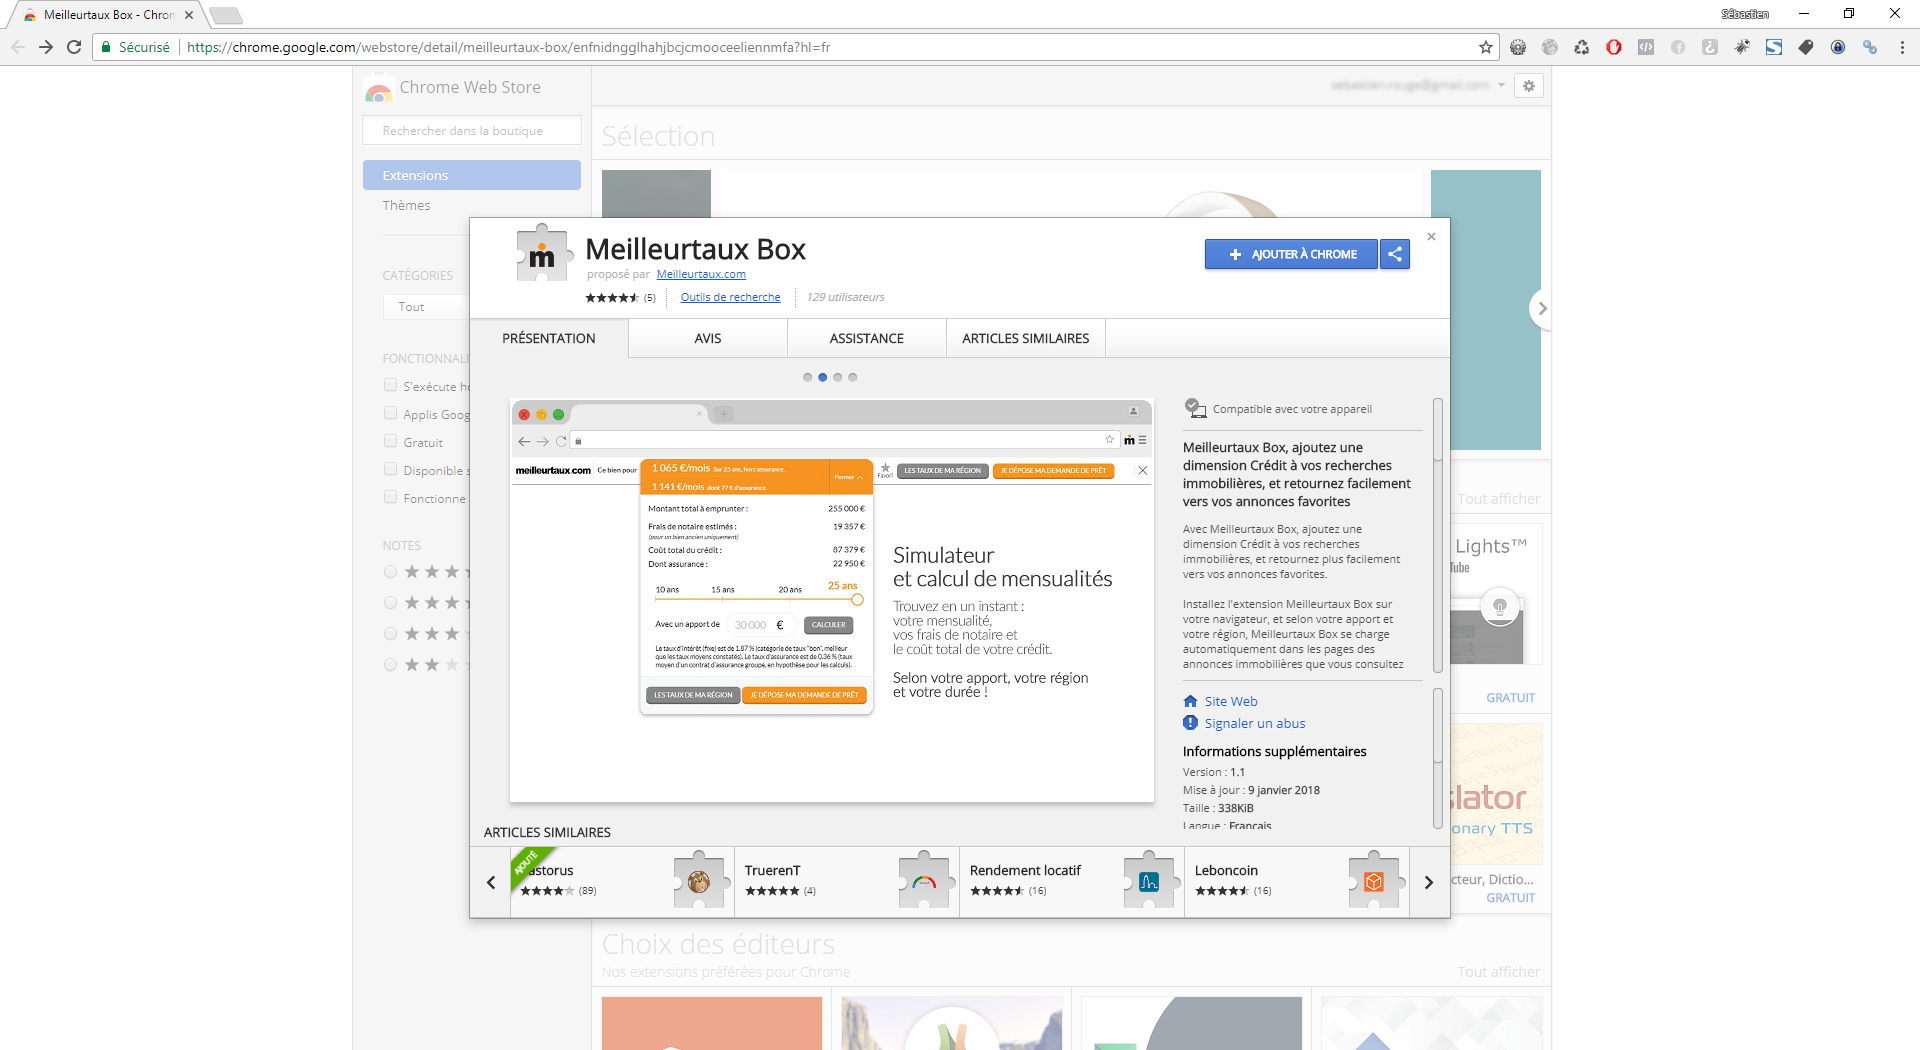Show previous similar articles
The height and width of the screenshot is (1050, 1920).
tap(491, 882)
